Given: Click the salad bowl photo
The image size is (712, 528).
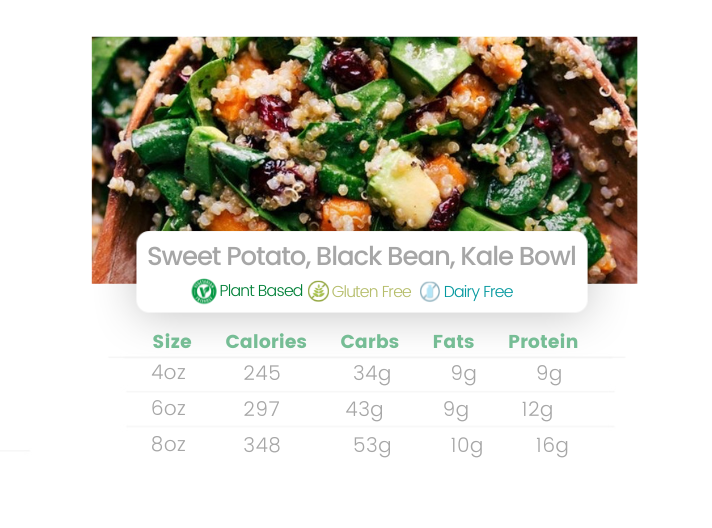Looking at the screenshot, I should click(364, 130).
